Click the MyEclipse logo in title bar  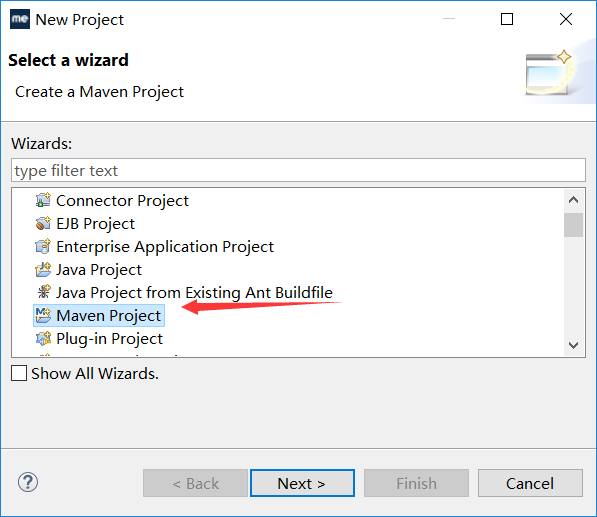pyautogui.click(x=20, y=19)
